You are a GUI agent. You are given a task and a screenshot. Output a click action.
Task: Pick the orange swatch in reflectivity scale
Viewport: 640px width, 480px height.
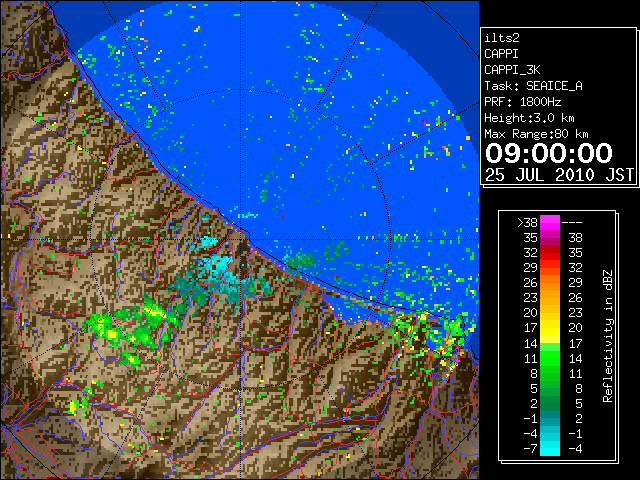pos(550,283)
